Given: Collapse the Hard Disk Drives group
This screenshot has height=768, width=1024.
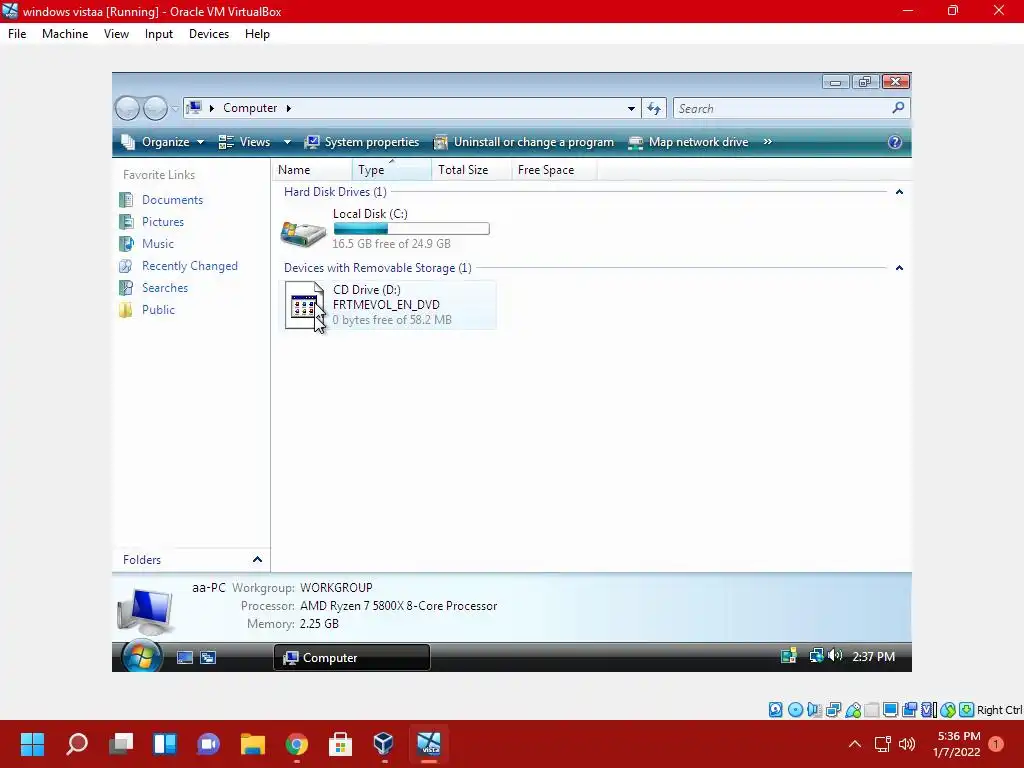Looking at the screenshot, I should coord(899,192).
